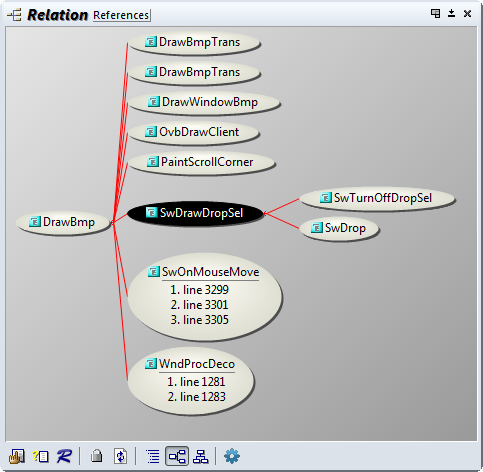This screenshot has height=472, width=483.
Task: Open the gear settings icon
Action: pos(232,456)
